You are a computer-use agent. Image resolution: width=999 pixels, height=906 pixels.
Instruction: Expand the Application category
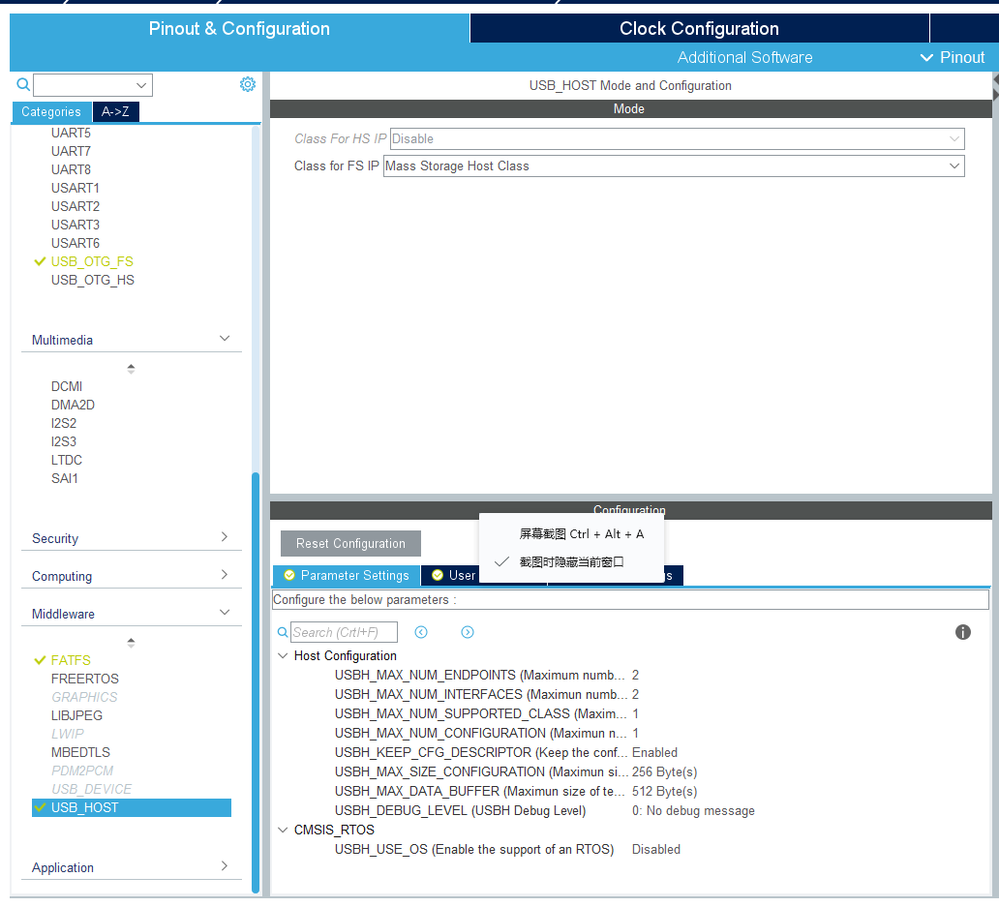224,866
